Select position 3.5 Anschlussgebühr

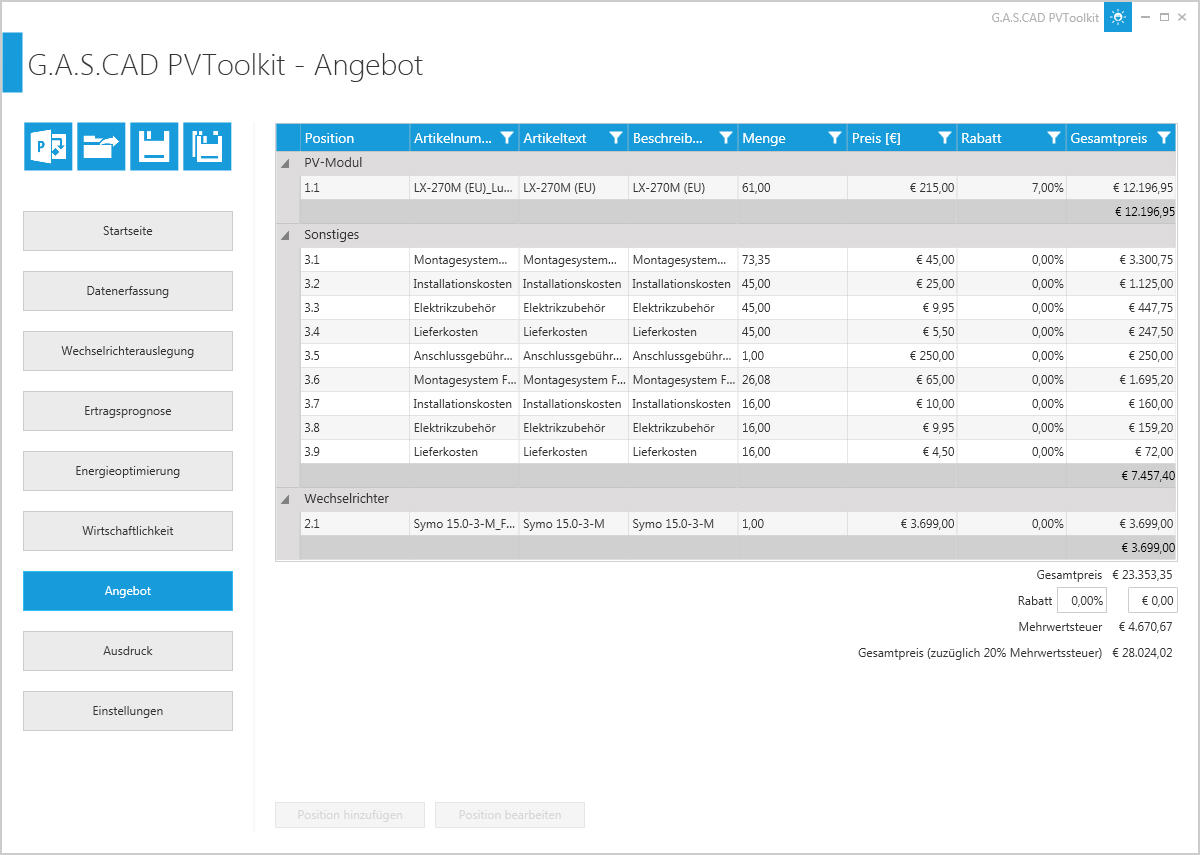[x=738, y=355]
